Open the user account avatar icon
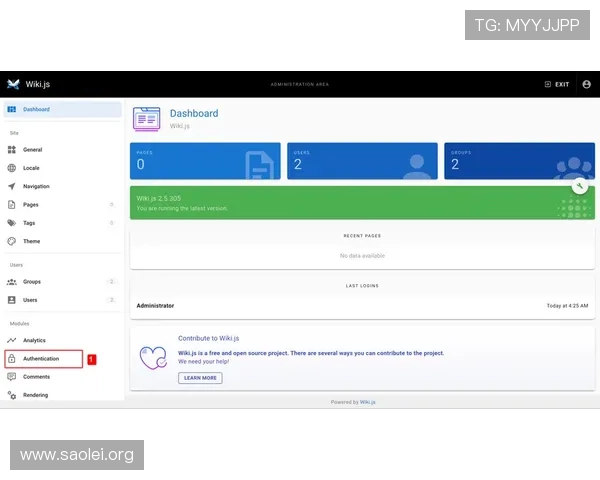Image resolution: width=600 pixels, height=480 pixels. (x=586, y=84)
